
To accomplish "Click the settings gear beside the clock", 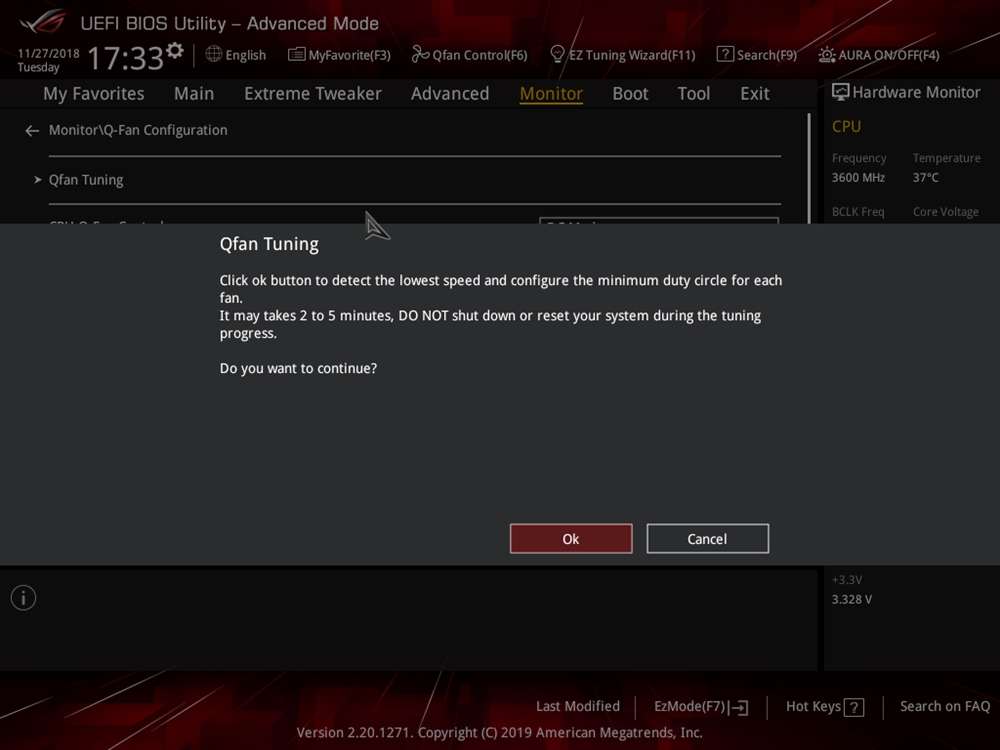I will click(x=175, y=50).
